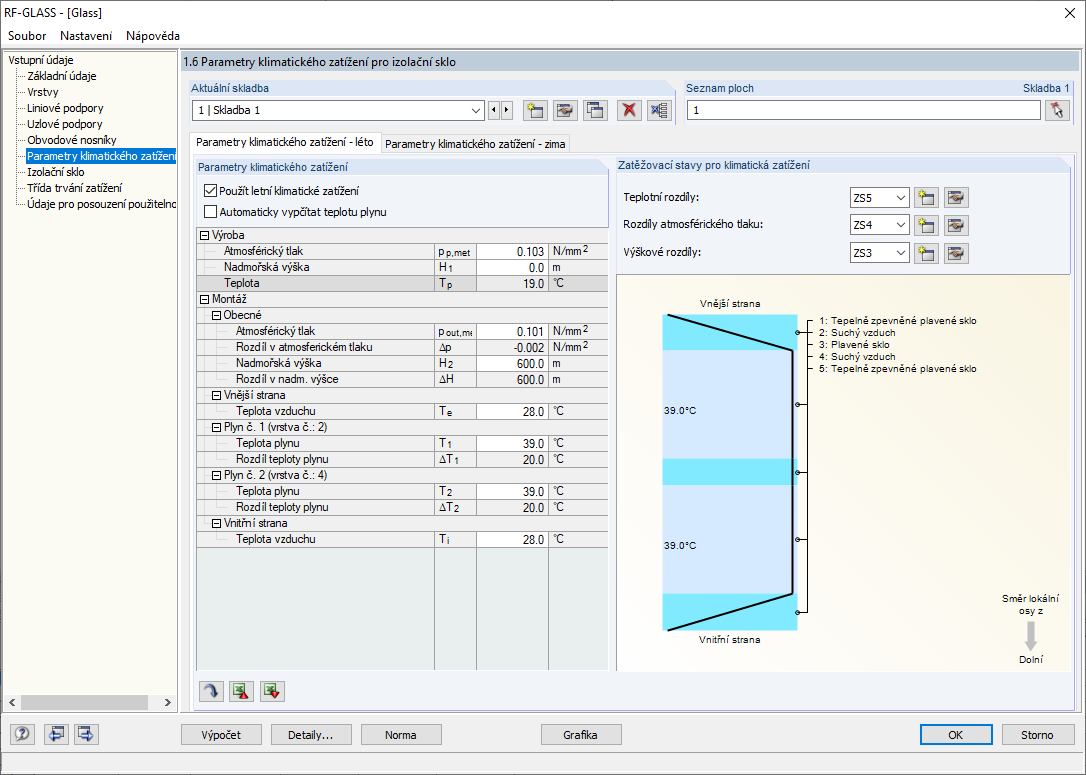Open the Soubor menu
The image size is (1086, 775).
click(27, 36)
